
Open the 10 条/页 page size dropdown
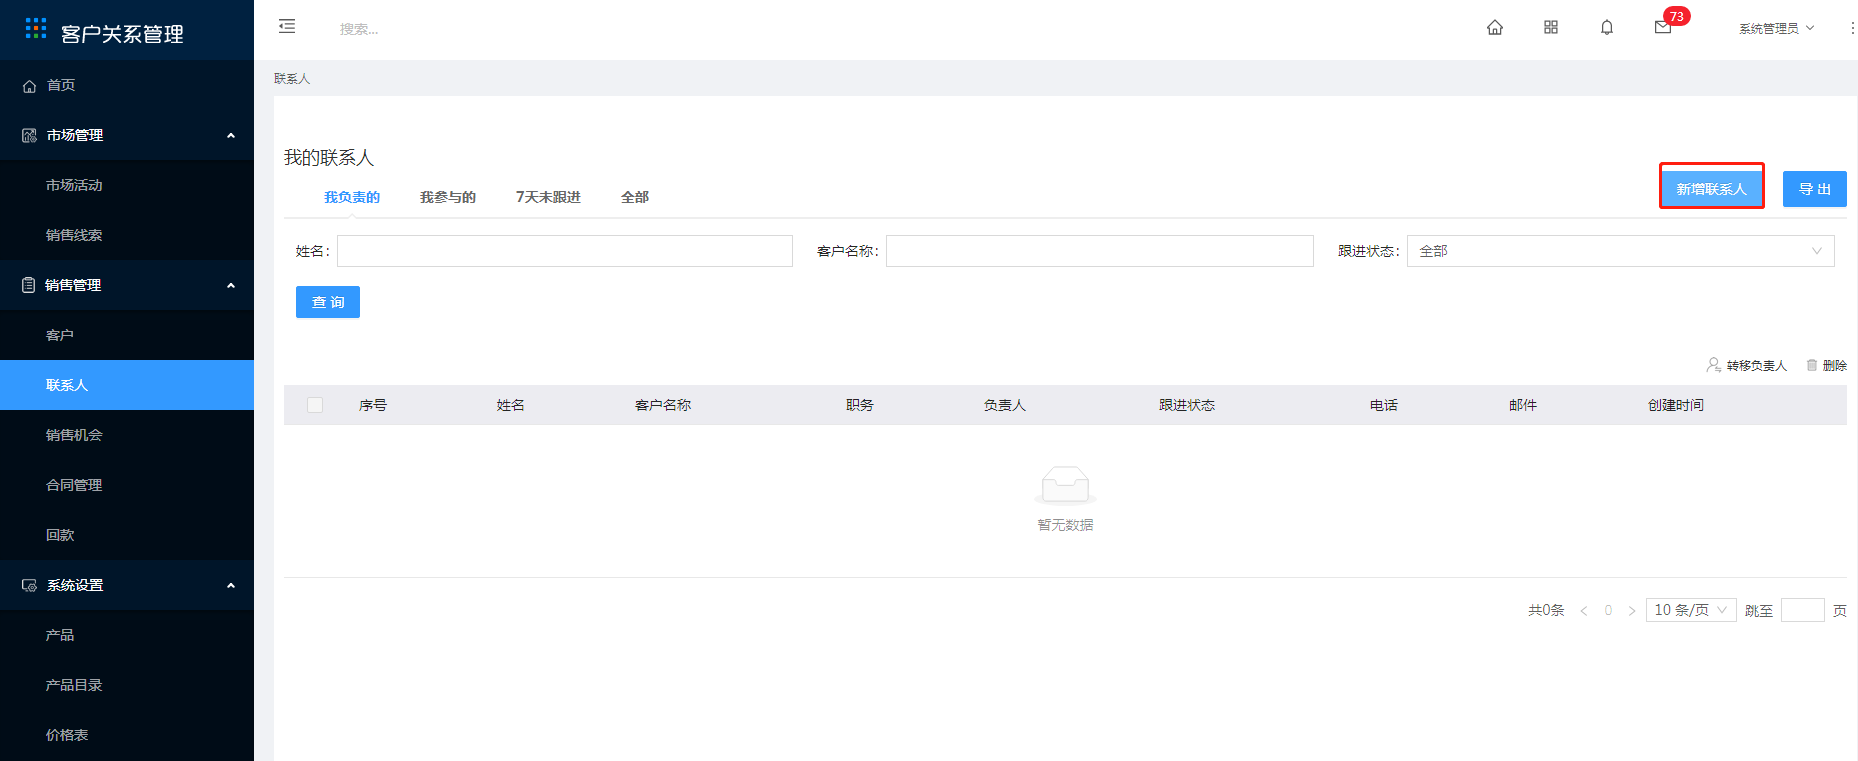pyautogui.click(x=1691, y=610)
